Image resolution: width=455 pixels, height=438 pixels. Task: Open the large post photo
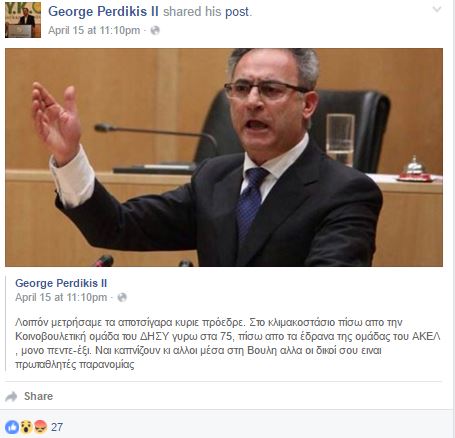[x=224, y=157]
